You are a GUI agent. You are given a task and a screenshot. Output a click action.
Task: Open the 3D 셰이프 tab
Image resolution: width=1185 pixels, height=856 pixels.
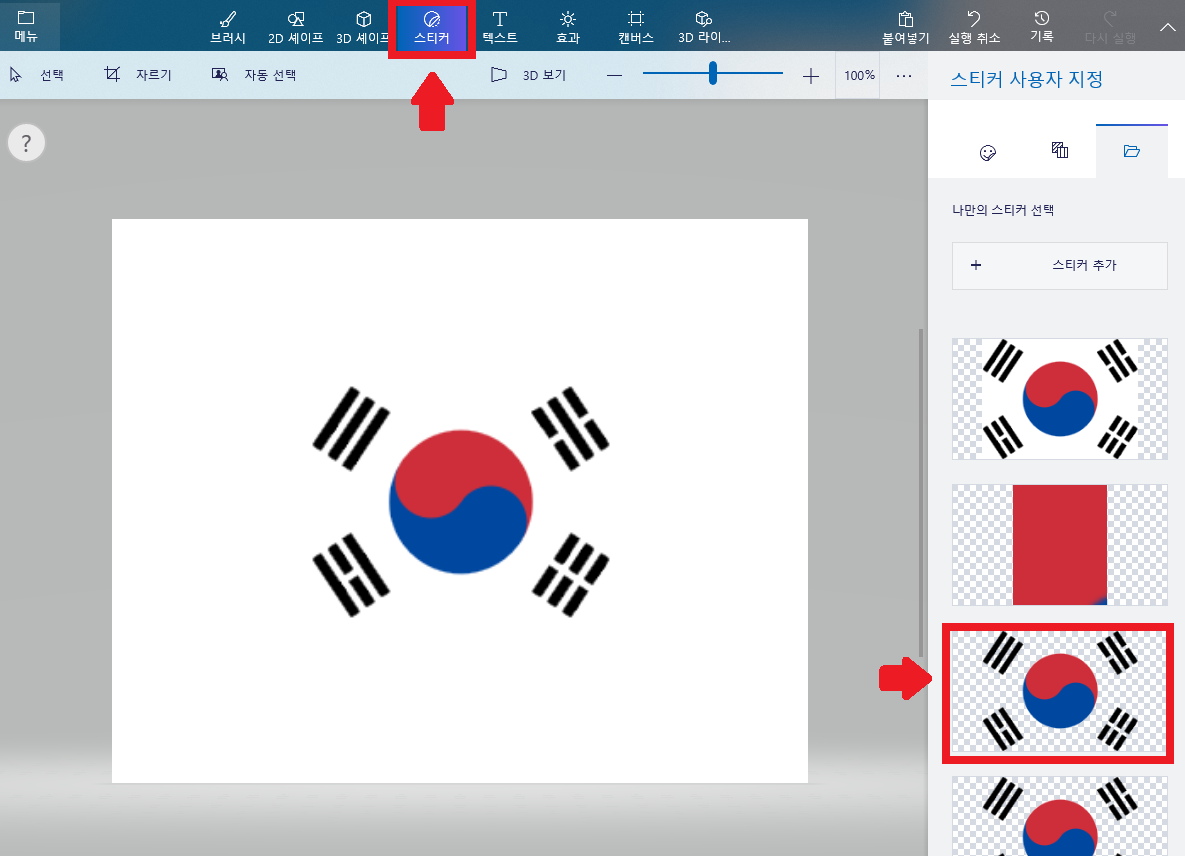[363, 27]
